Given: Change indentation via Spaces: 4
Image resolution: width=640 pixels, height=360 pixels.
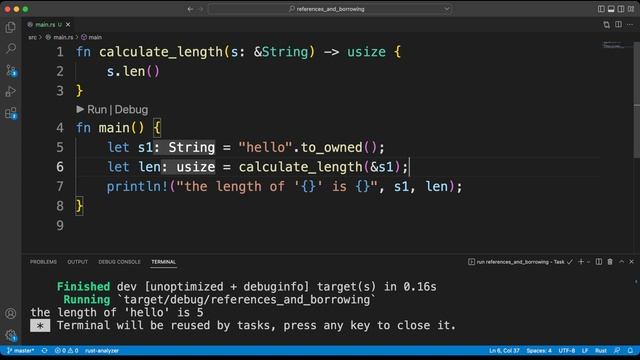Looking at the screenshot, I should [539, 351].
